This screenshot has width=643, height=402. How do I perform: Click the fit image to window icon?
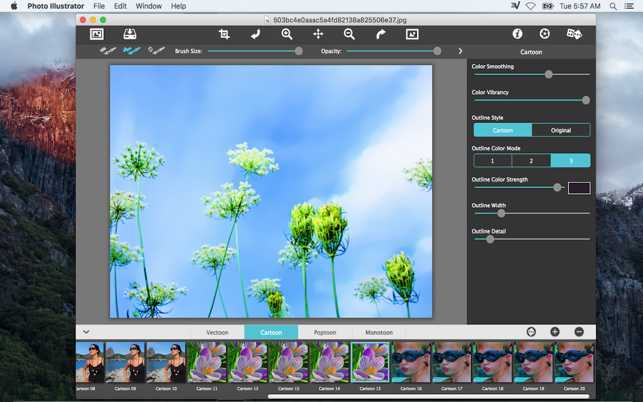(412, 34)
